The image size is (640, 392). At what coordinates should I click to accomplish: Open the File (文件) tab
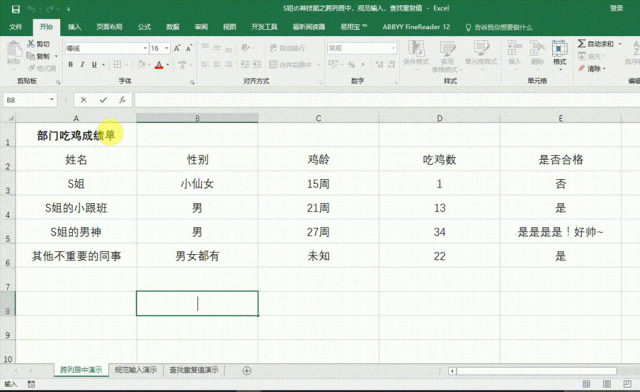coord(16,27)
